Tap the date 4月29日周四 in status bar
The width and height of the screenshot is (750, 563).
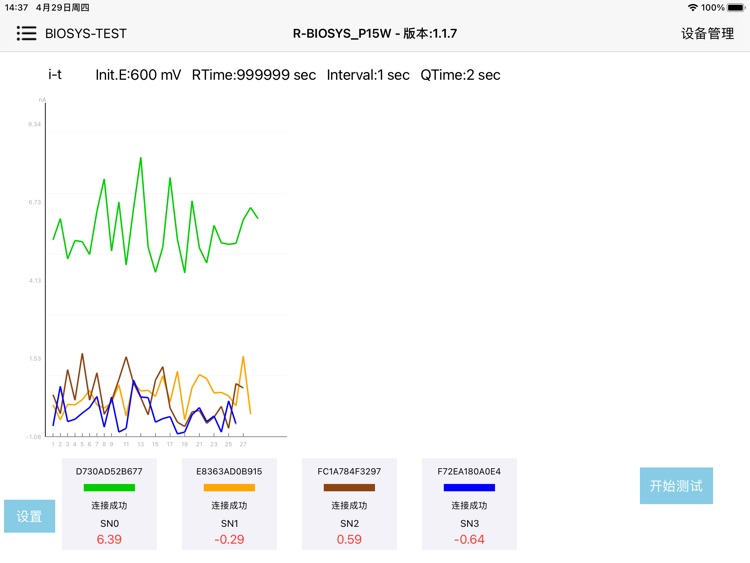point(63,8)
